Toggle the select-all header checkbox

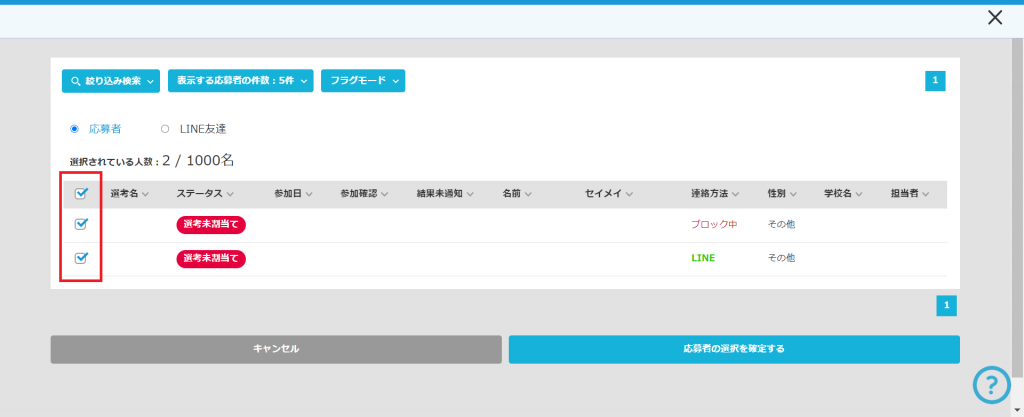click(82, 194)
